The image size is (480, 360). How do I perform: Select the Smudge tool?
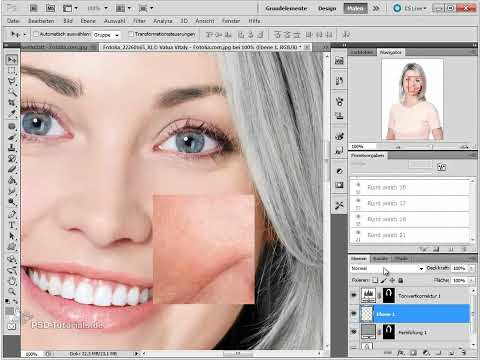coord(12,191)
